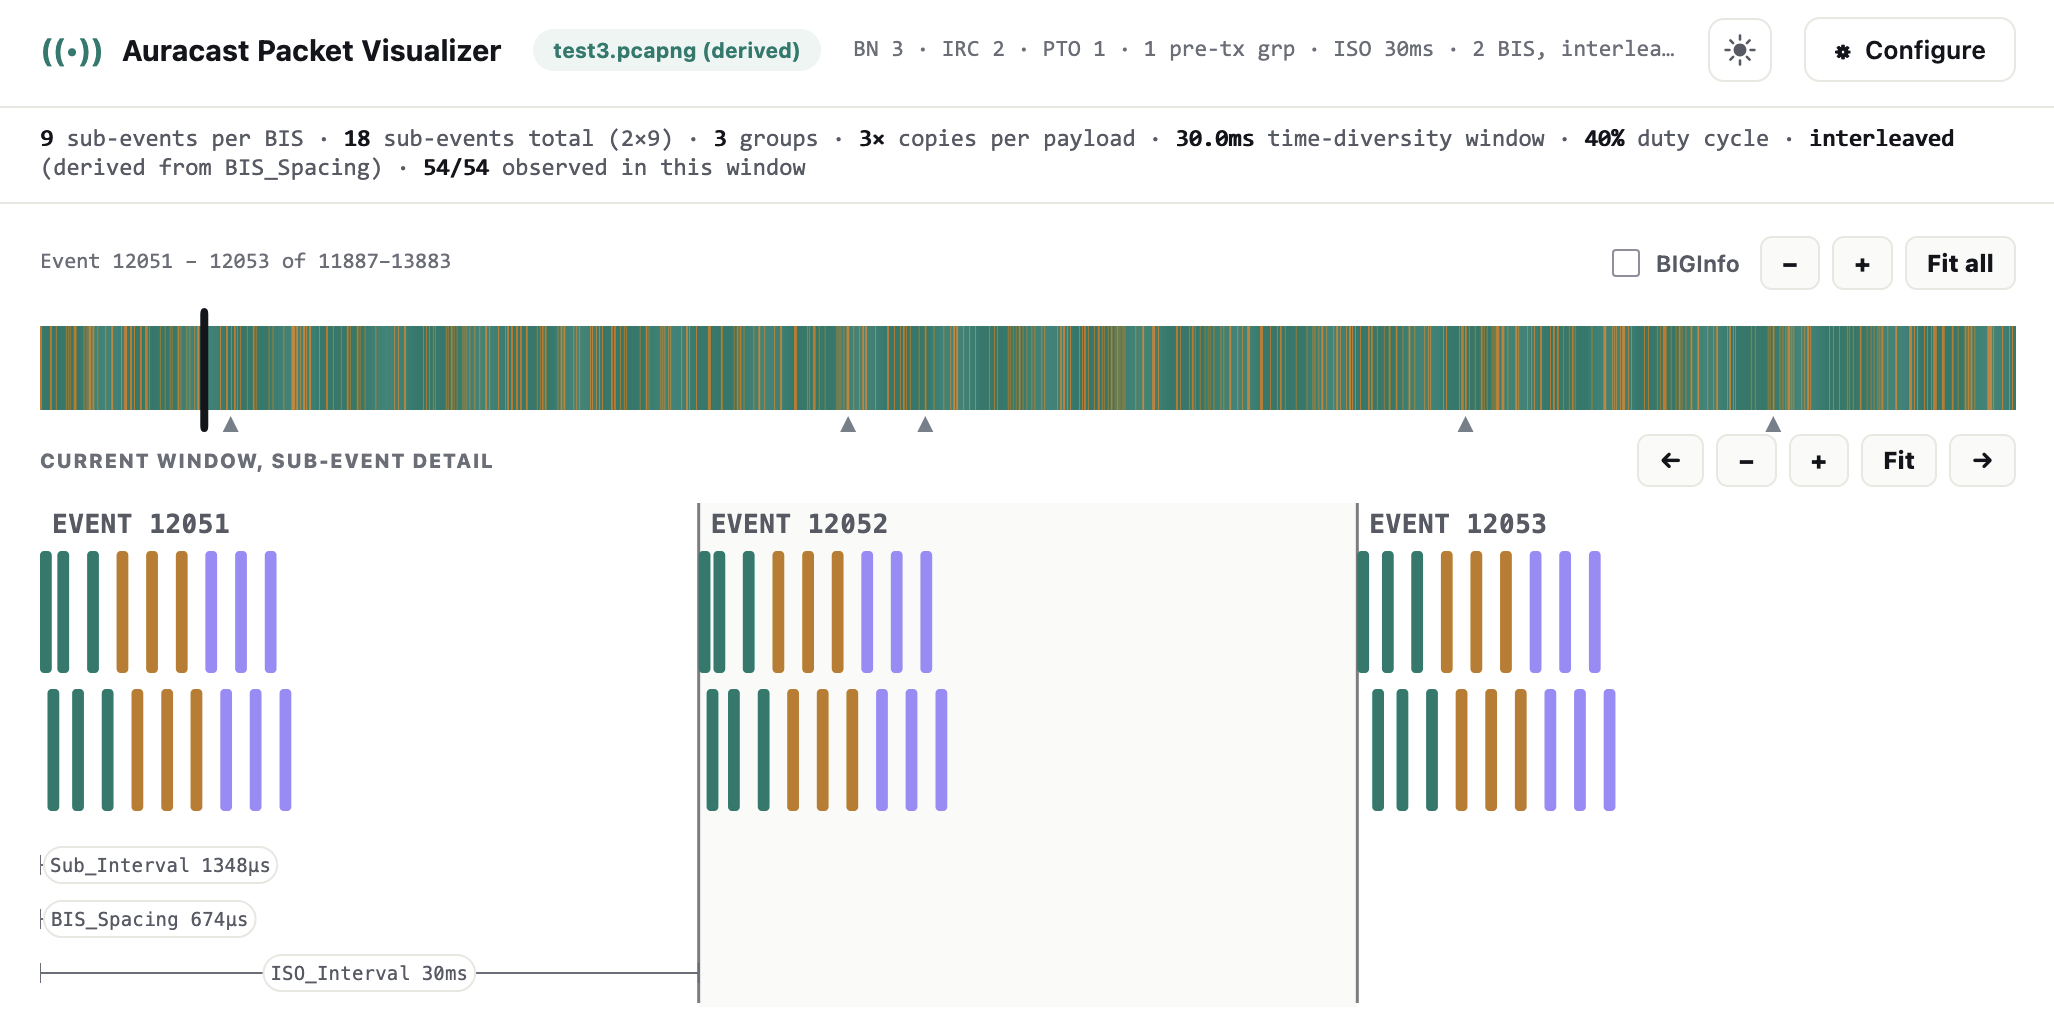2054x1032 pixels.
Task: Click the 30.0ms time-diversity window statistic
Action: [x=1360, y=138]
